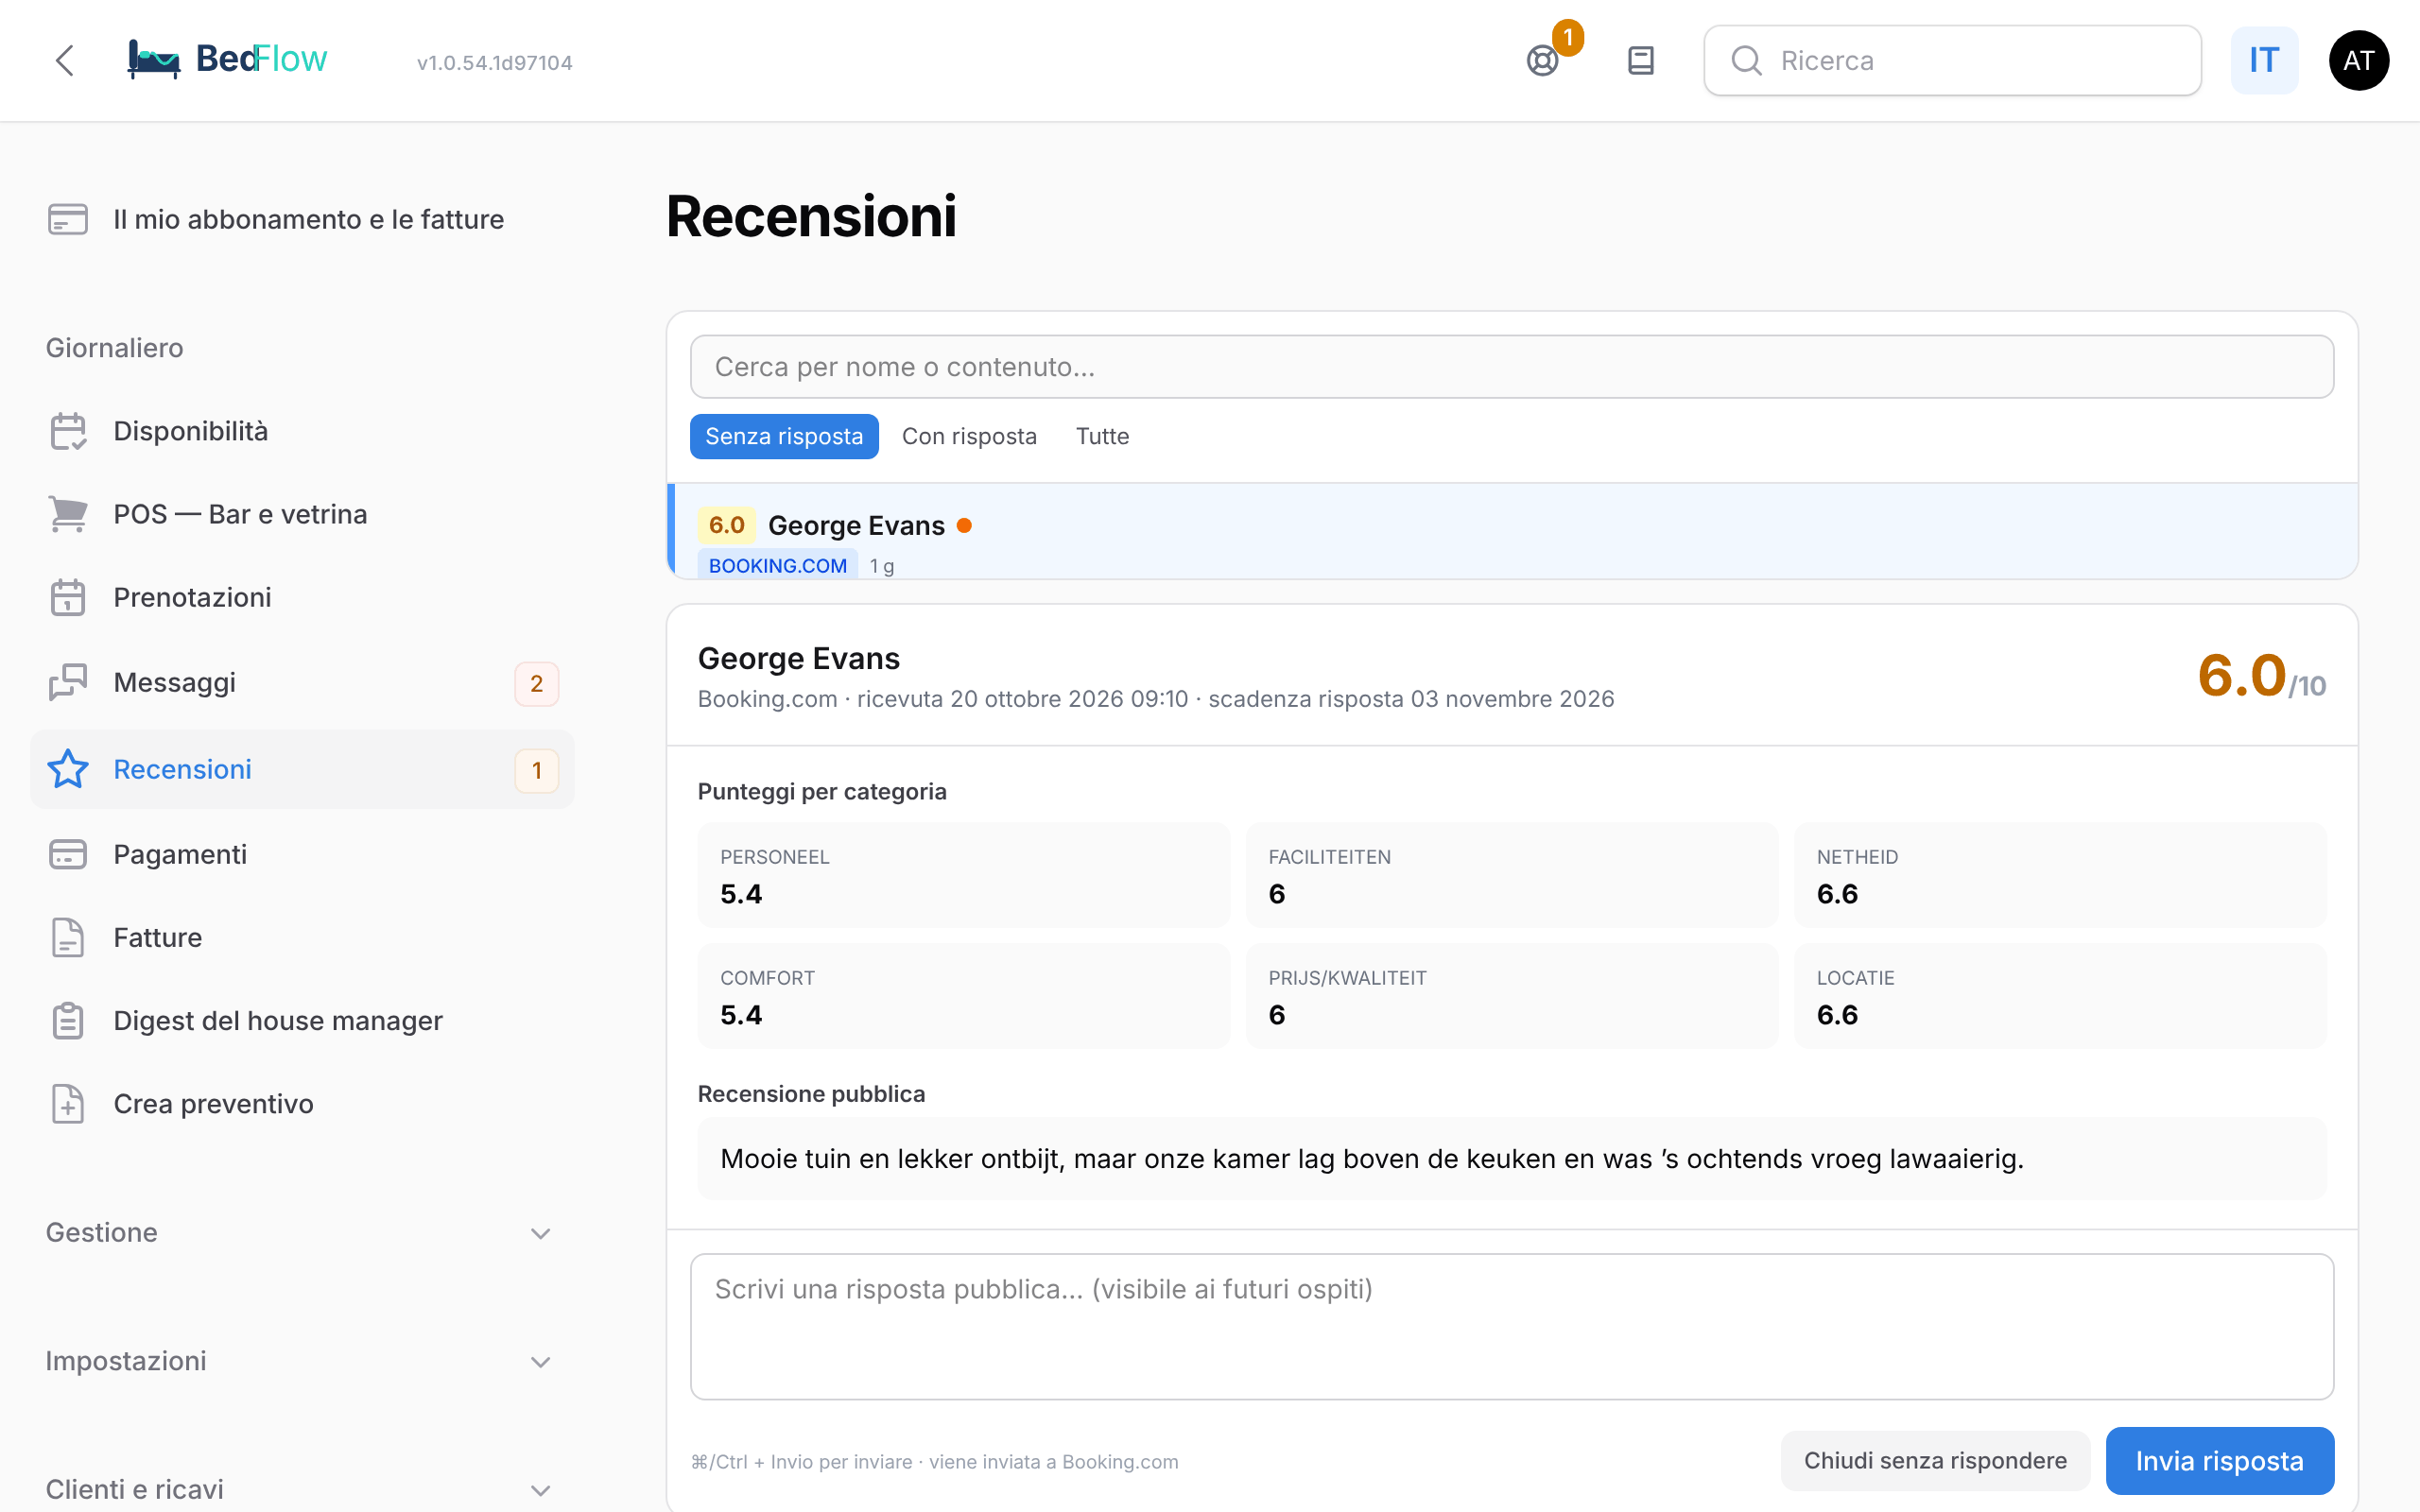Select George Evans review in list
Viewport: 2420px width, 1512px height.
click(1512, 531)
